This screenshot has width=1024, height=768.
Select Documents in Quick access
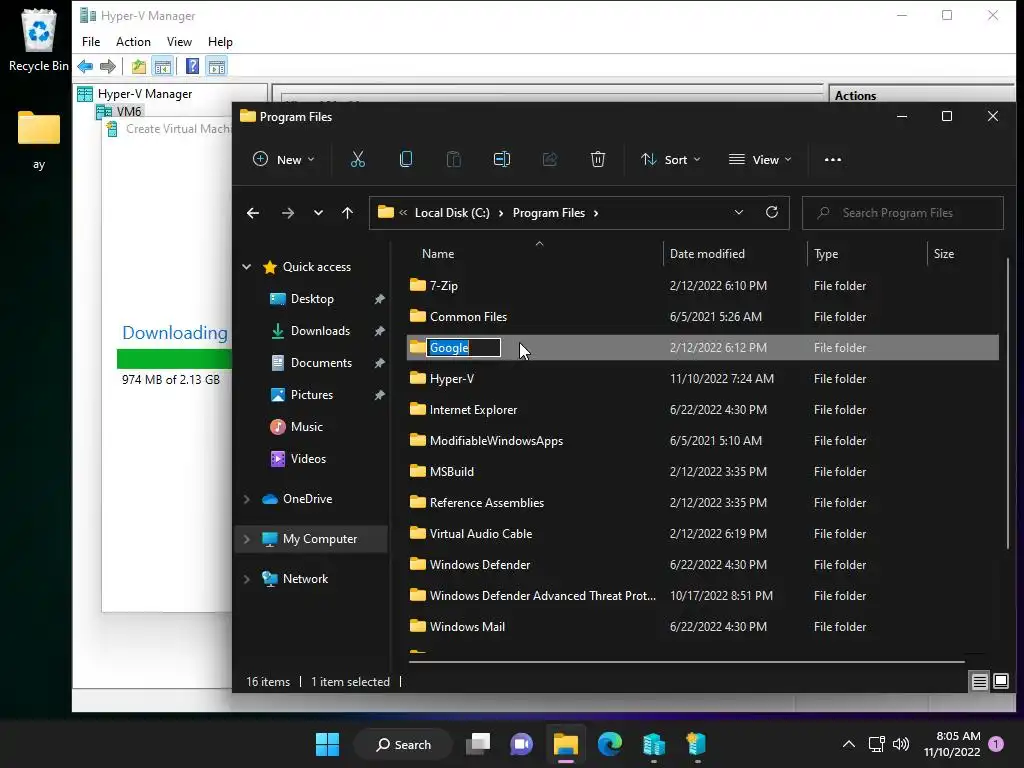coord(321,363)
